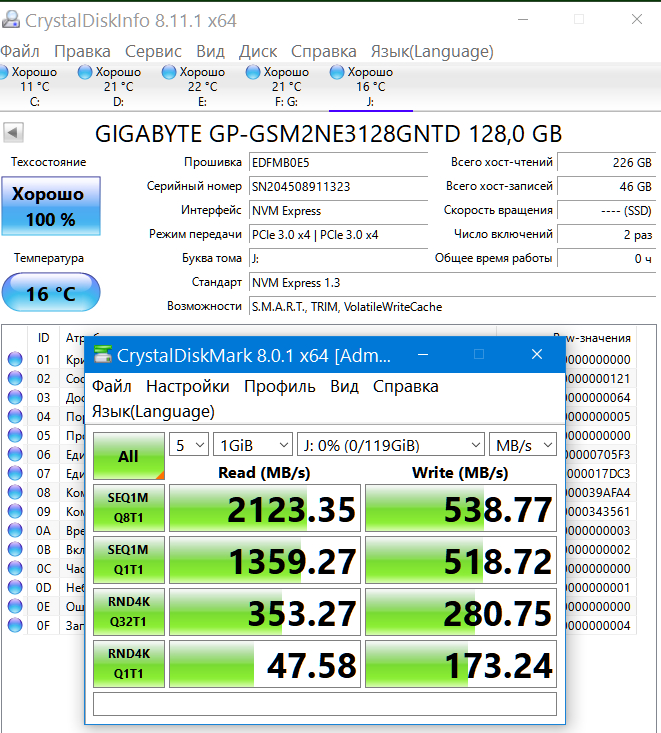Start RND4K Q32T1 test
The width and height of the screenshot is (661, 733).
pos(129,611)
